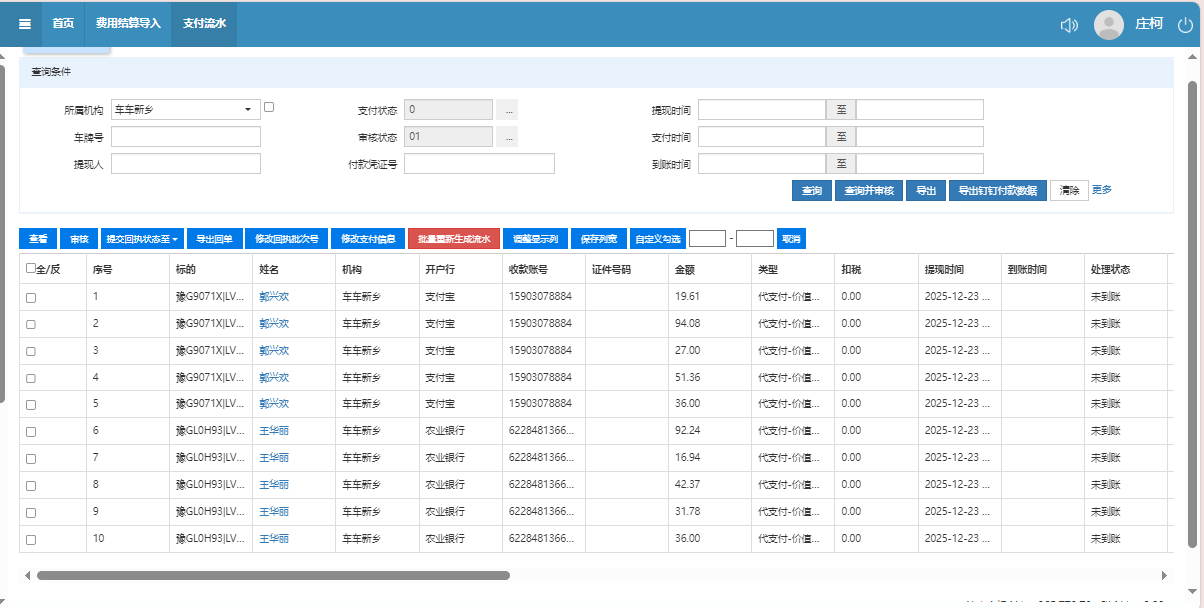This screenshot has height=608, width=1204.
Task: Switch to the 费用结算导入 tab
Action: (128, 24)
